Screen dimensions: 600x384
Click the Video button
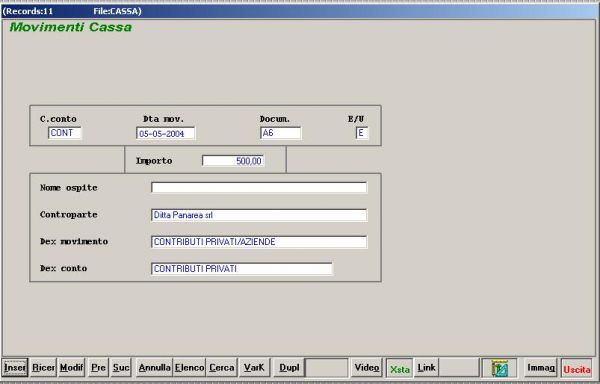367,368
